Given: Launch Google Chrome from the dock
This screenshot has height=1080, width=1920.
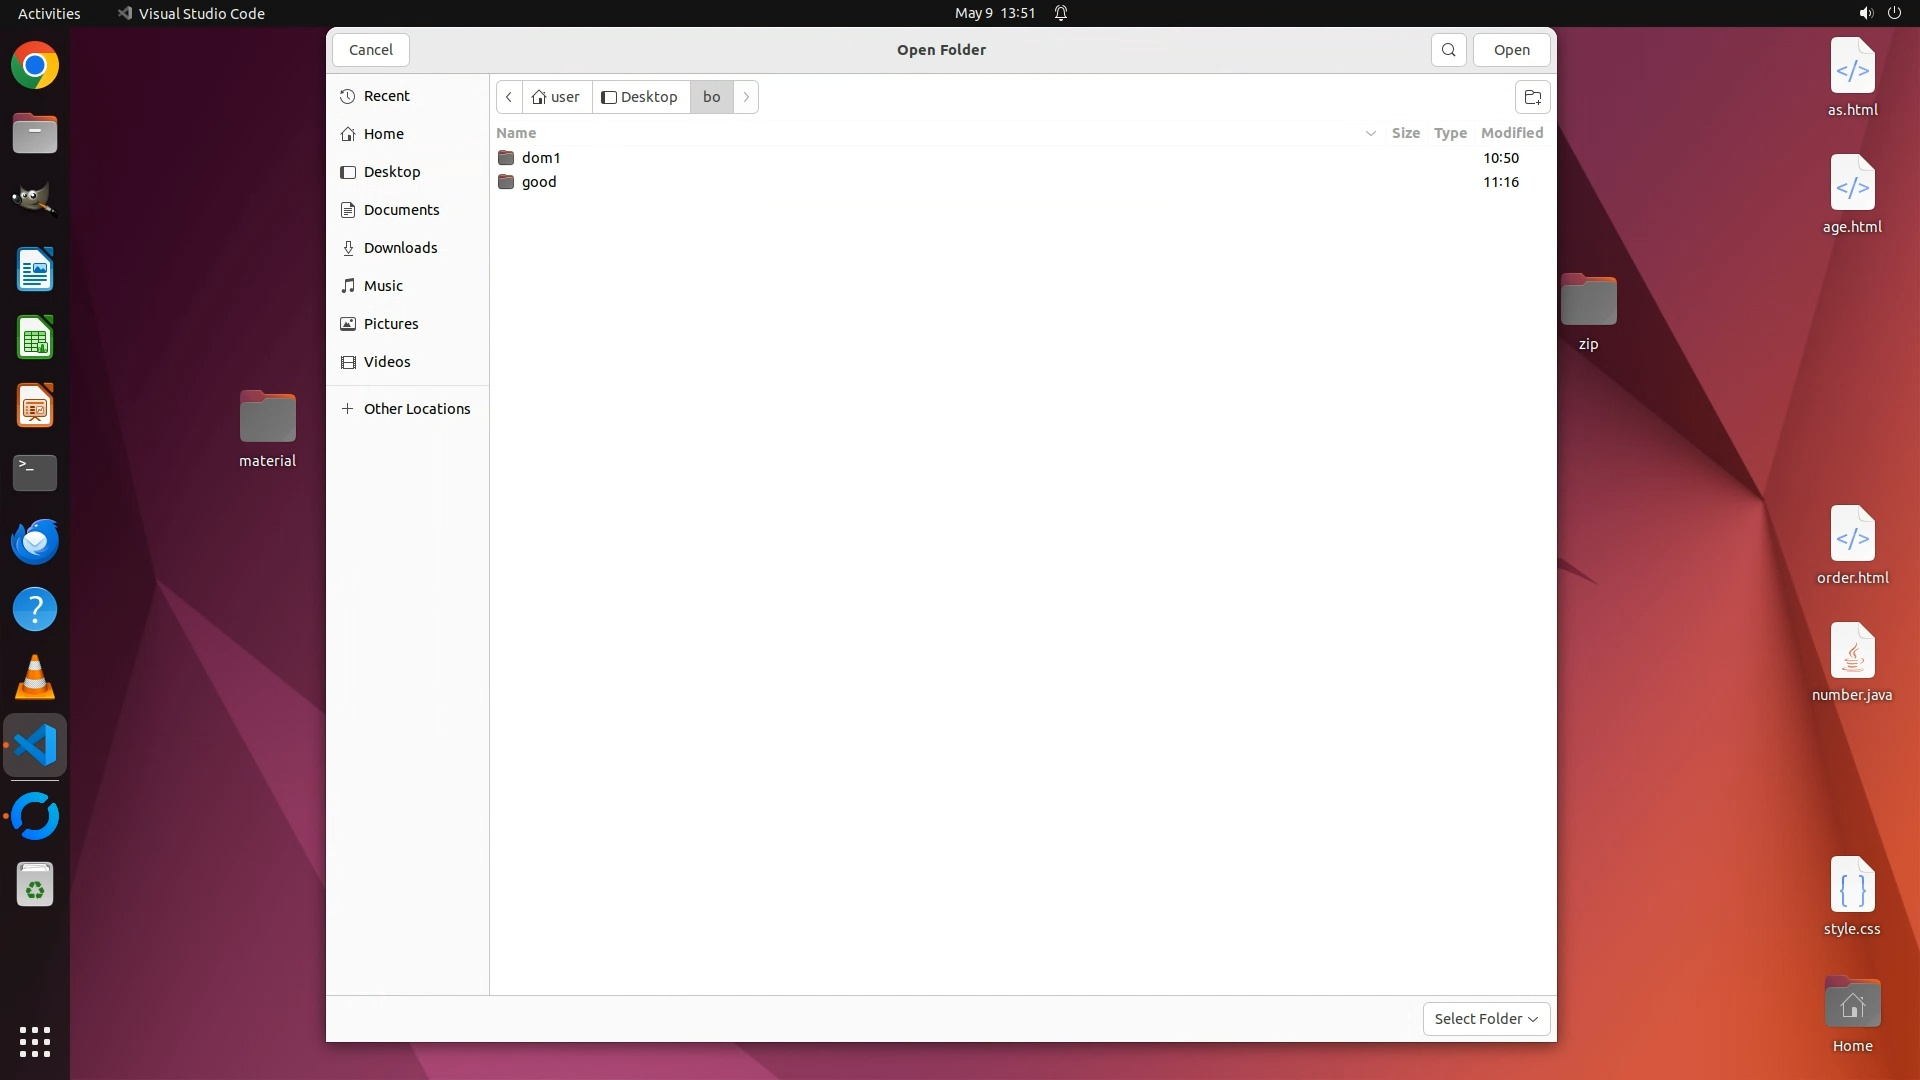Looking at the screenshot, I should [35, 66].
